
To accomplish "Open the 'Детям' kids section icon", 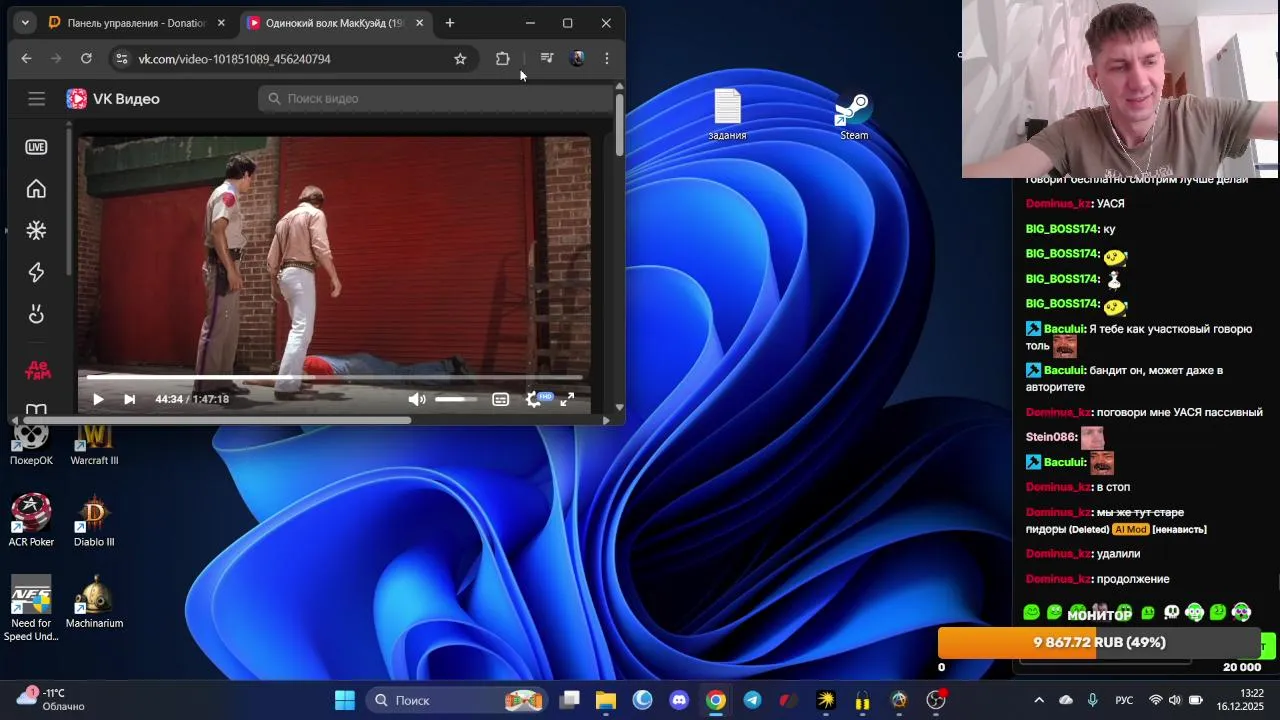I will [37, 371].
